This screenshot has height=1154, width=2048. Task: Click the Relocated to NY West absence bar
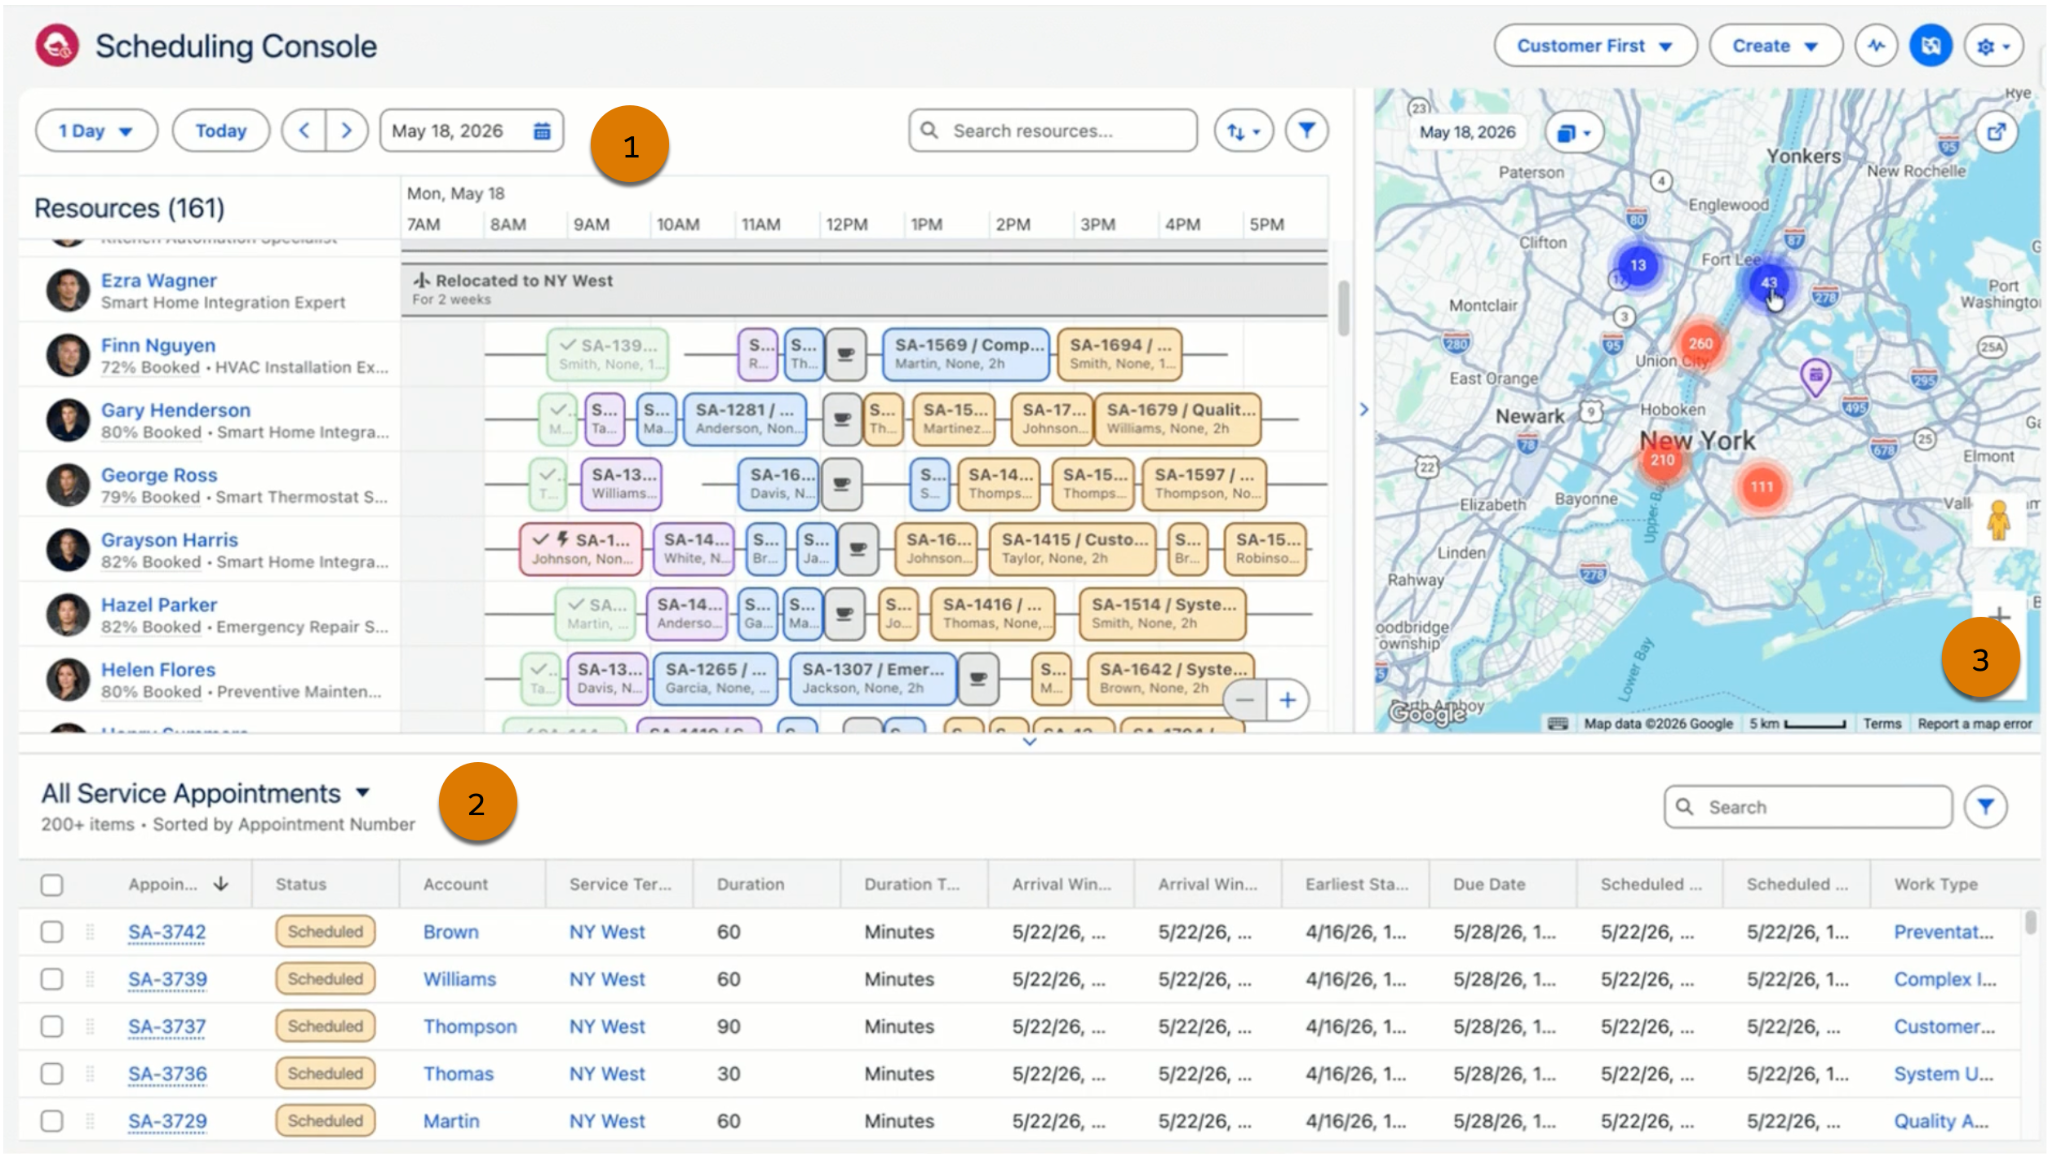864,289
